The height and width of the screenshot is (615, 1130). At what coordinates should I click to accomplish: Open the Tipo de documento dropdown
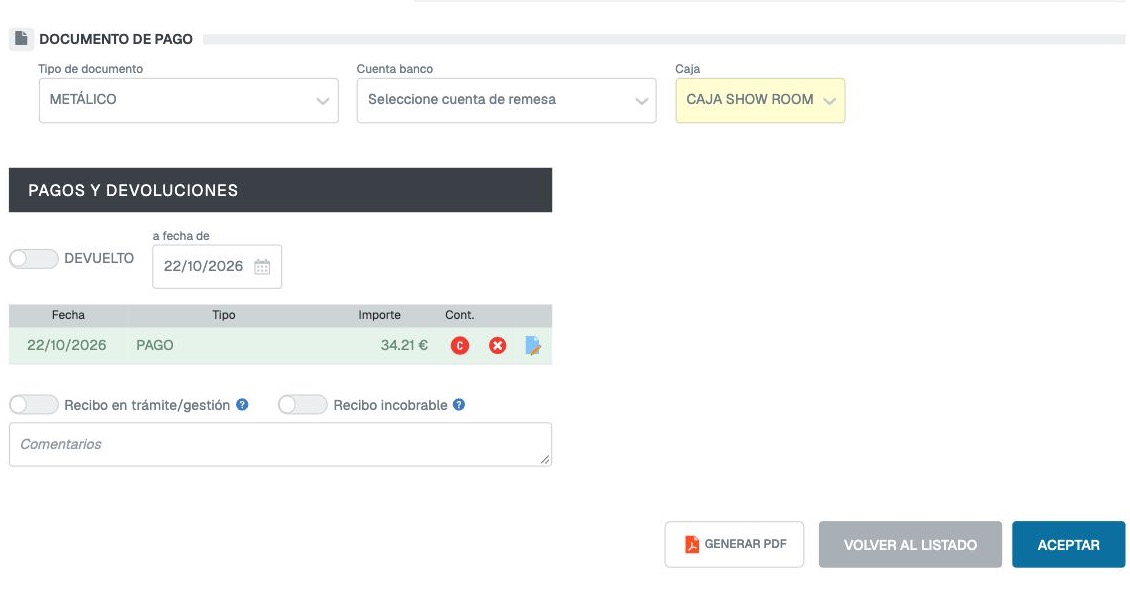pyautogui.click(x=189, y=100)
